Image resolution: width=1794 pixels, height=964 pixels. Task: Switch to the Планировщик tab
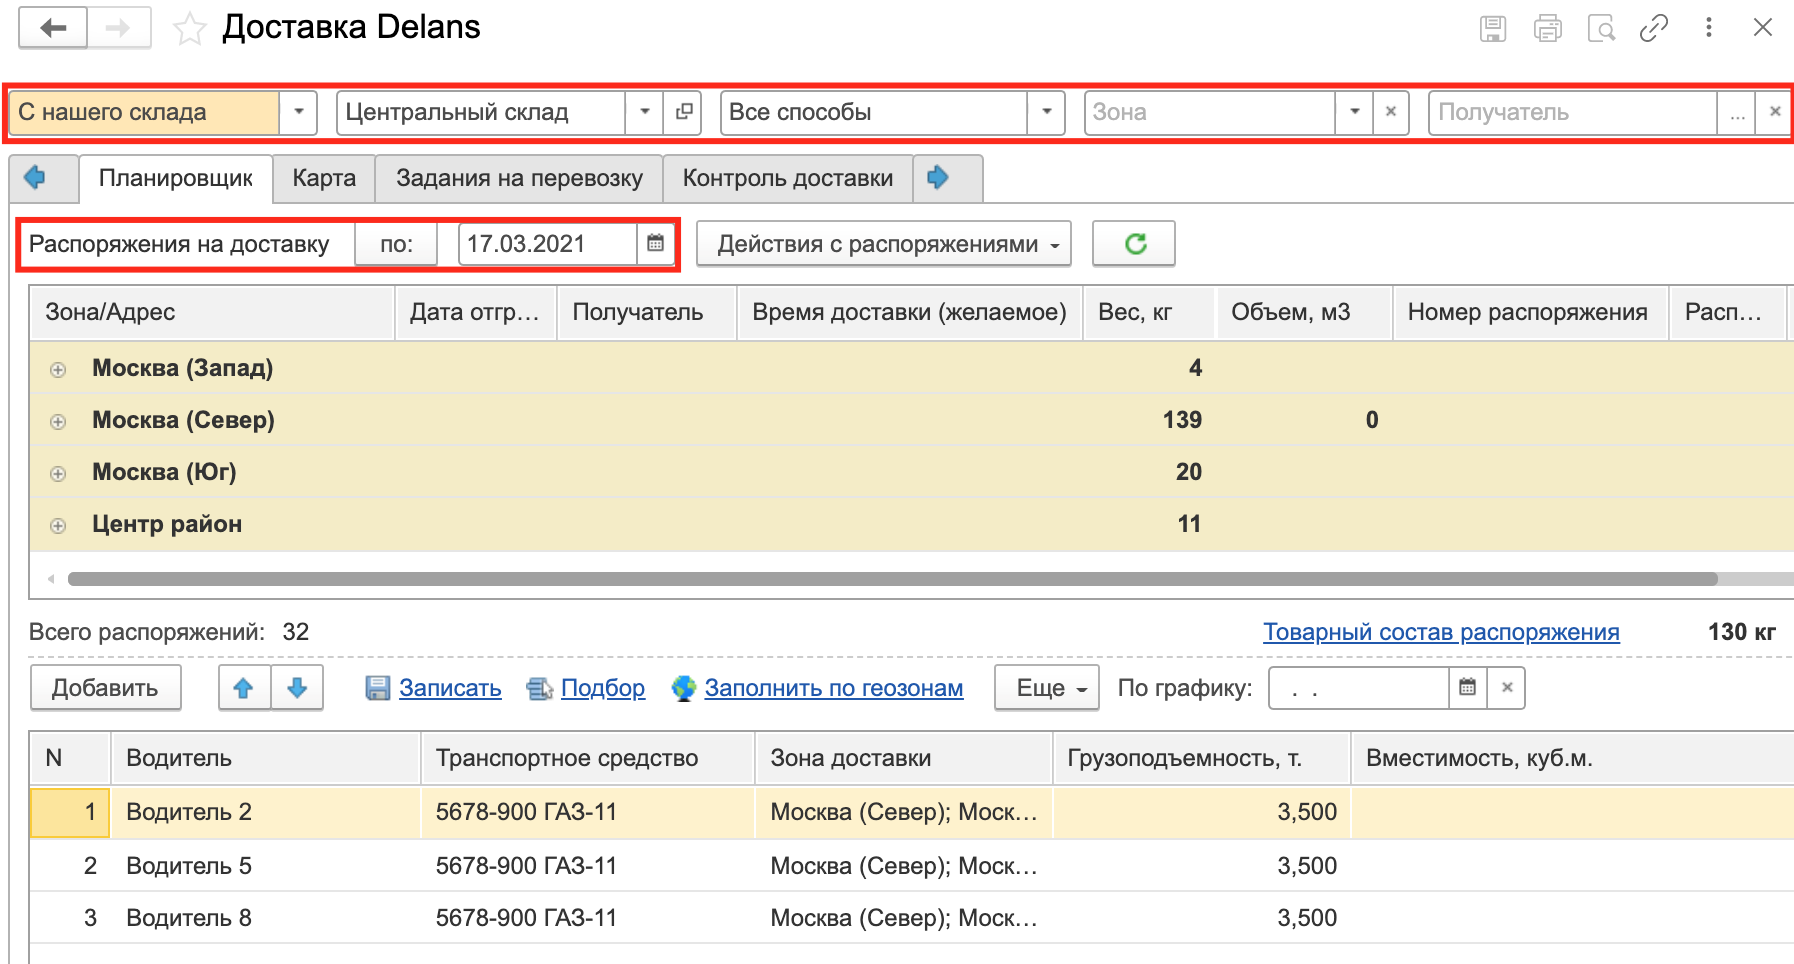[176, 178]
